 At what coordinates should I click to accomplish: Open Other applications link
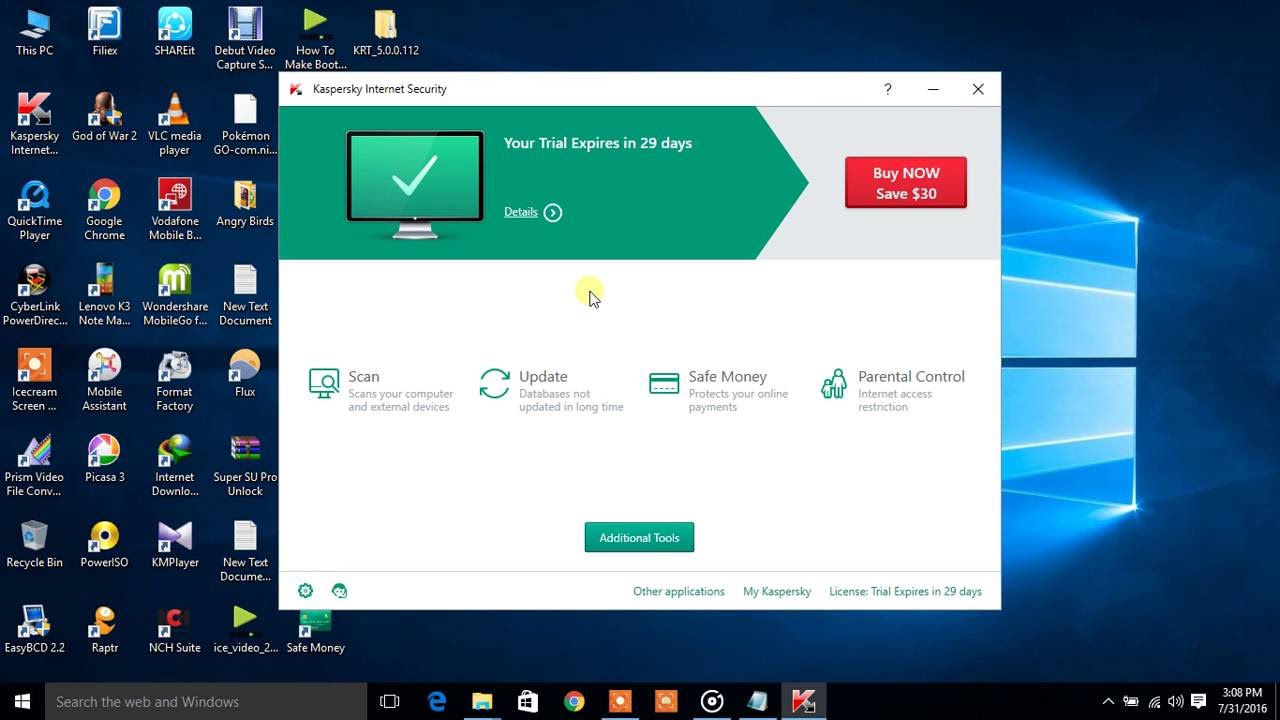[679, 591]
